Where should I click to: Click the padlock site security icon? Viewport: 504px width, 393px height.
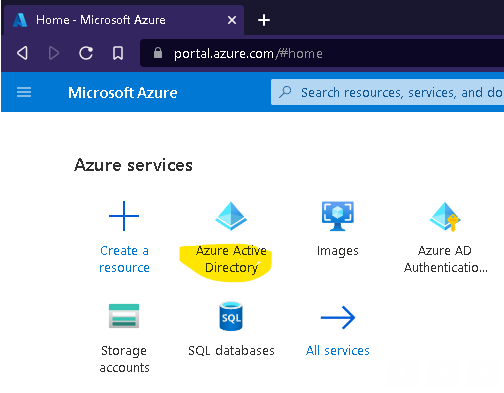pos(158,53)
